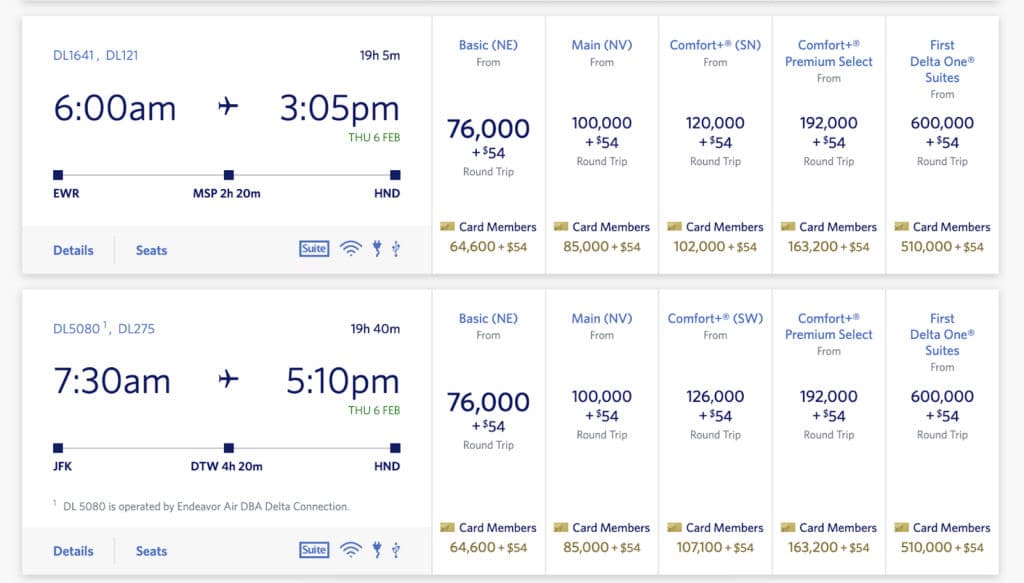
Task: Select Basic (NE) 76,000 fare on EWR flight
Action: [488, 139]
